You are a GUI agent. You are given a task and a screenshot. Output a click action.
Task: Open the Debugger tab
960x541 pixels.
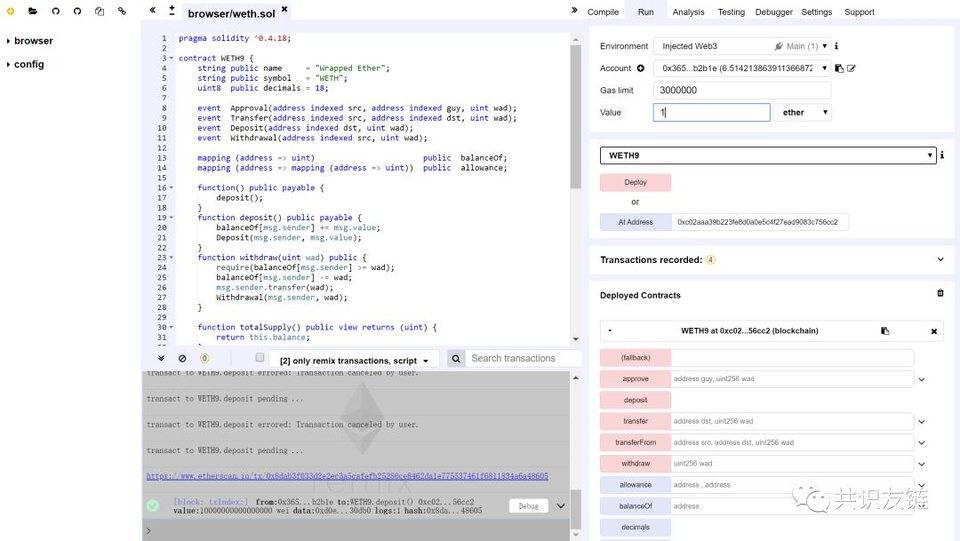[773, 12]
